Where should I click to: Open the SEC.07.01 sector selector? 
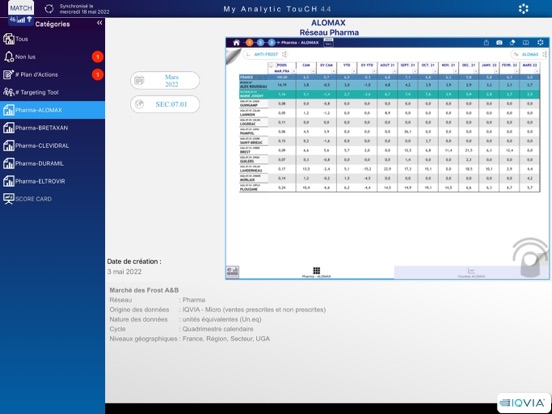point(165,104)
